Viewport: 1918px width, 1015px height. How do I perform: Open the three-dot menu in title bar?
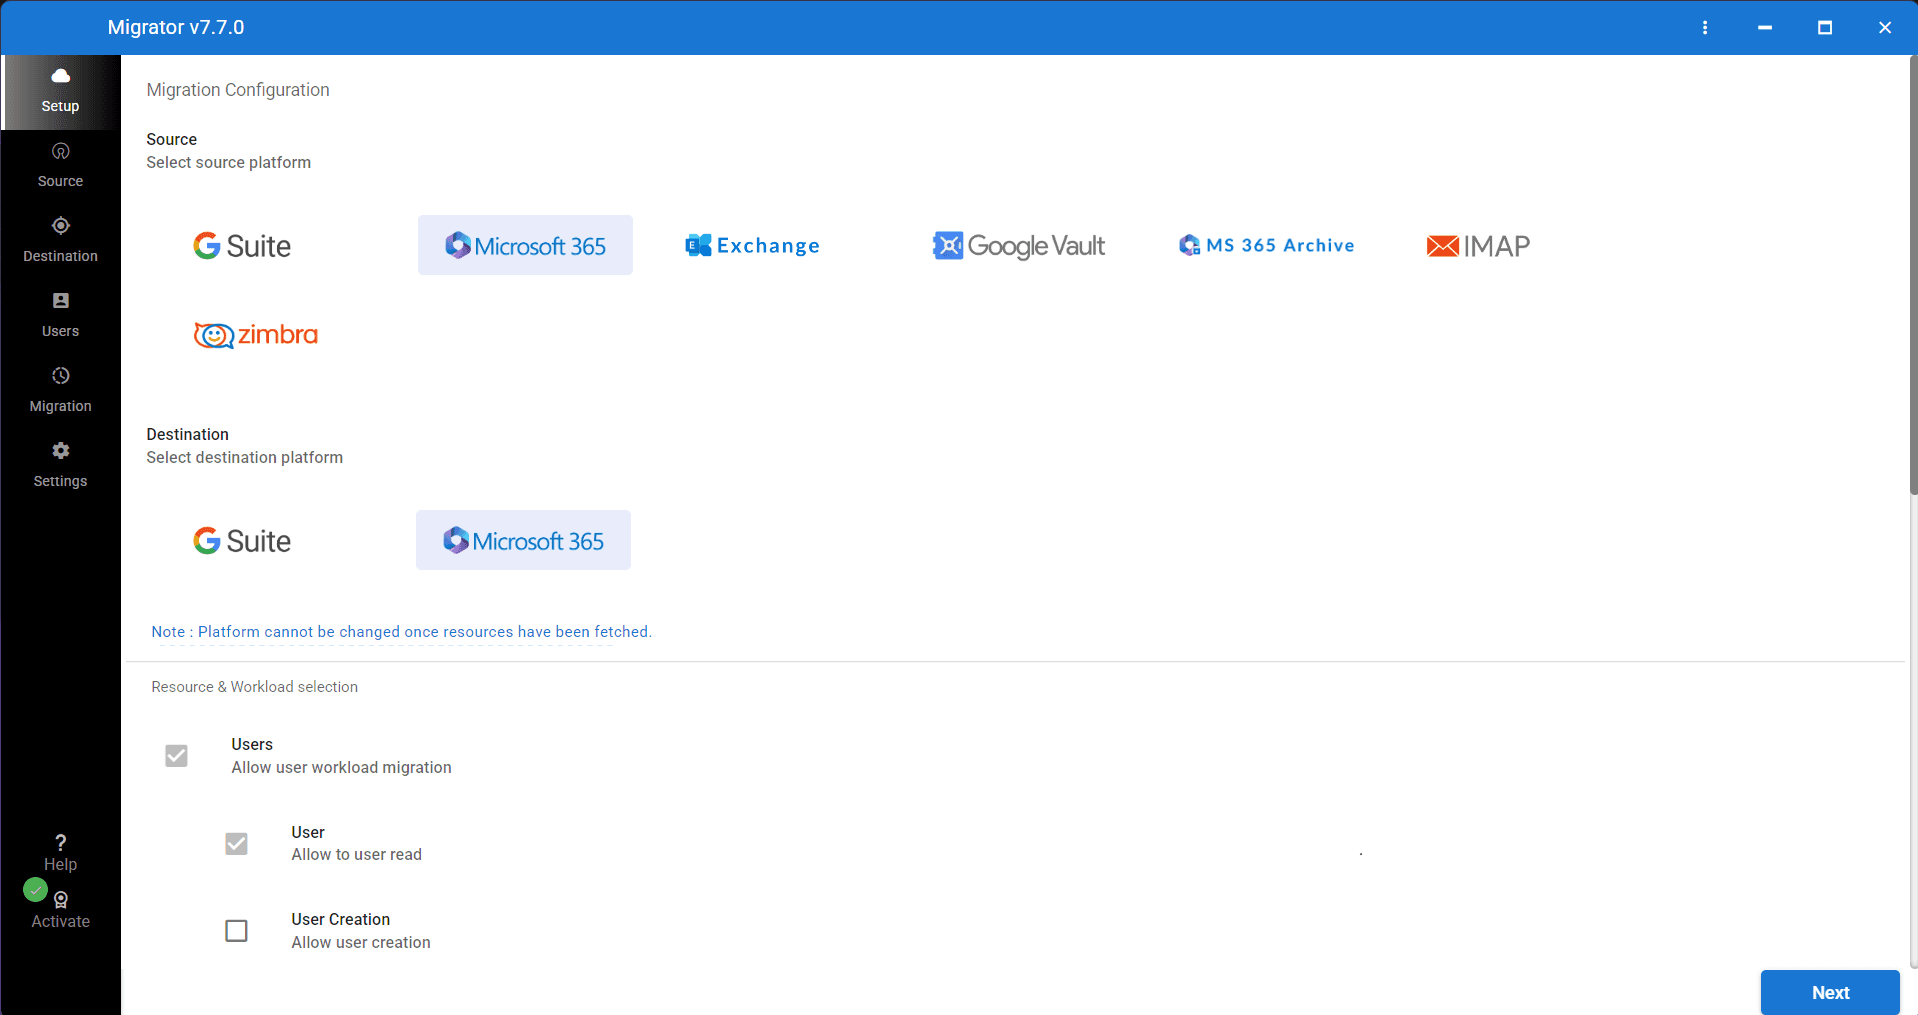tap(1705, 27)
